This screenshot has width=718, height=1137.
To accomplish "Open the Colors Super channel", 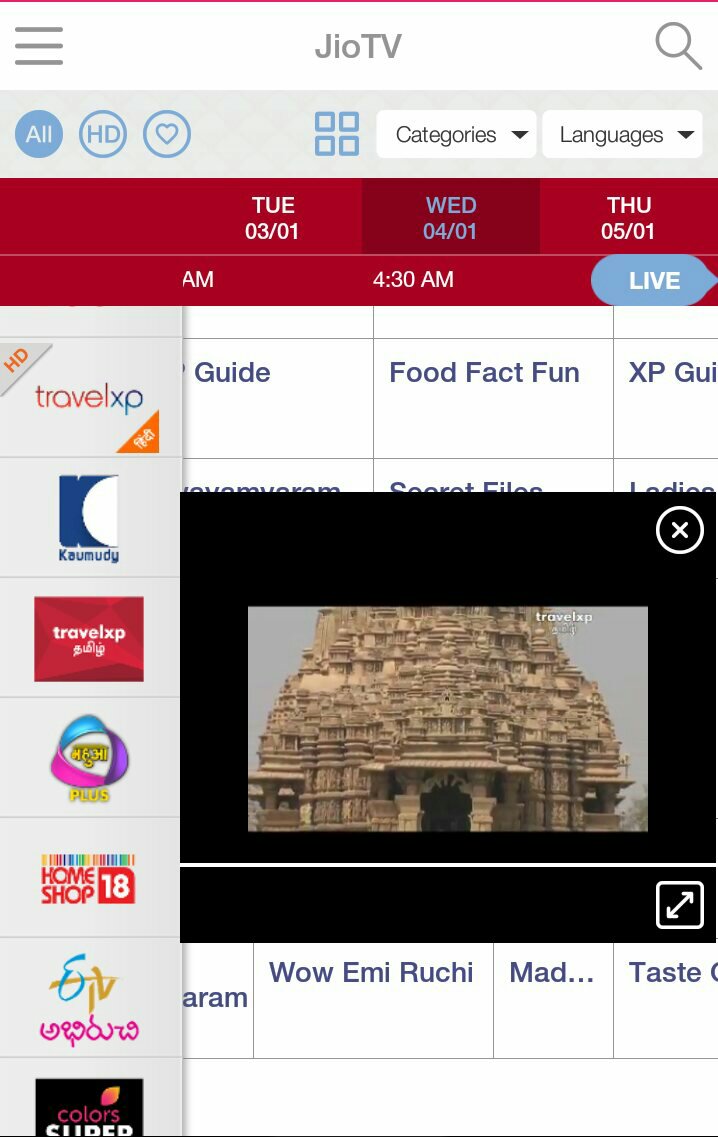I will pos(89,1098).
